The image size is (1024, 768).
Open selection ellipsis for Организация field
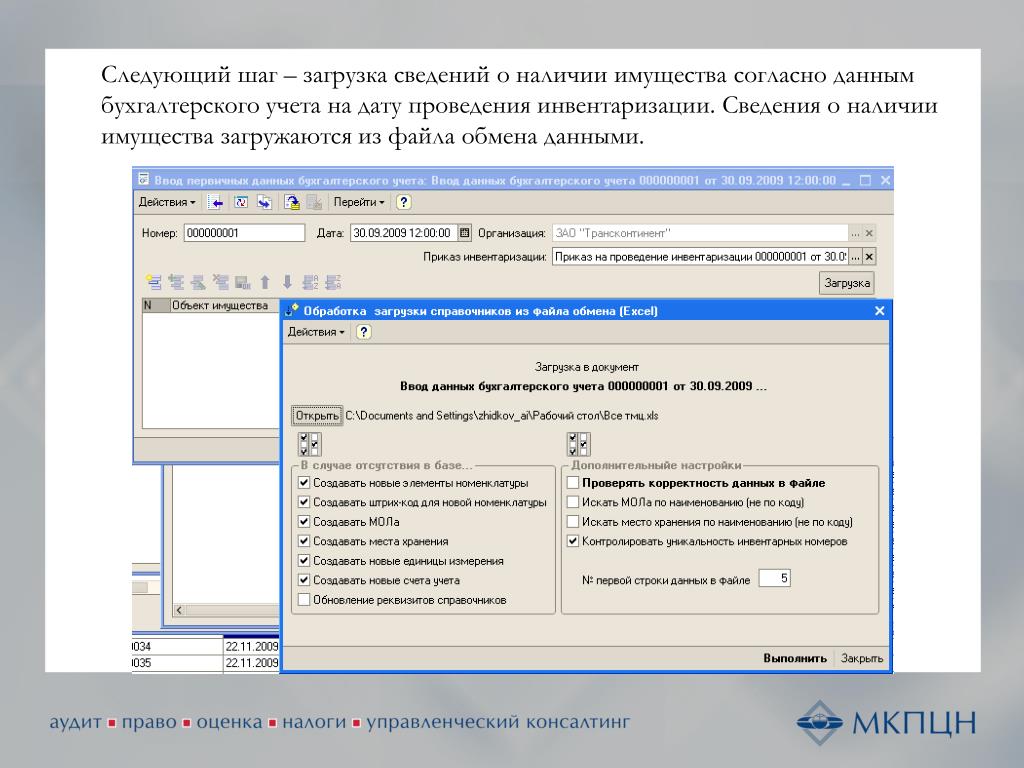click(x=856, y=233)
